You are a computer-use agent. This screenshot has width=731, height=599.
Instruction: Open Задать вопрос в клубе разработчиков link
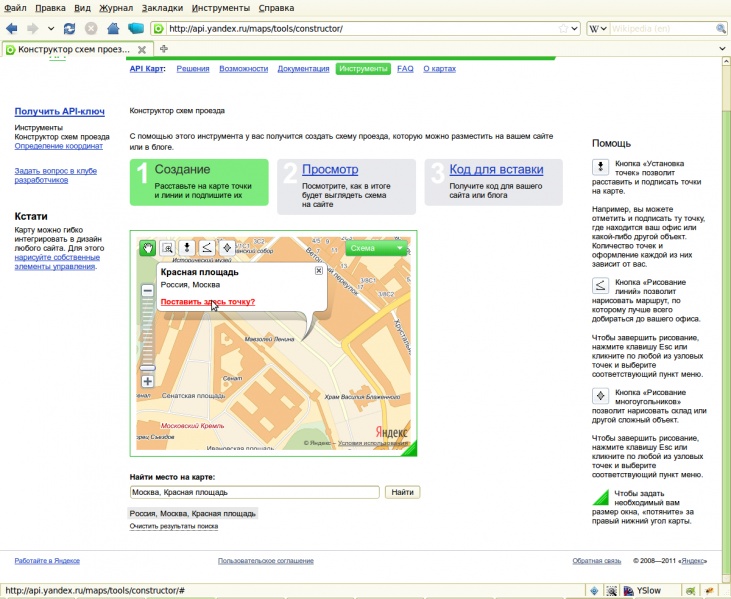(x=55, y=175)
